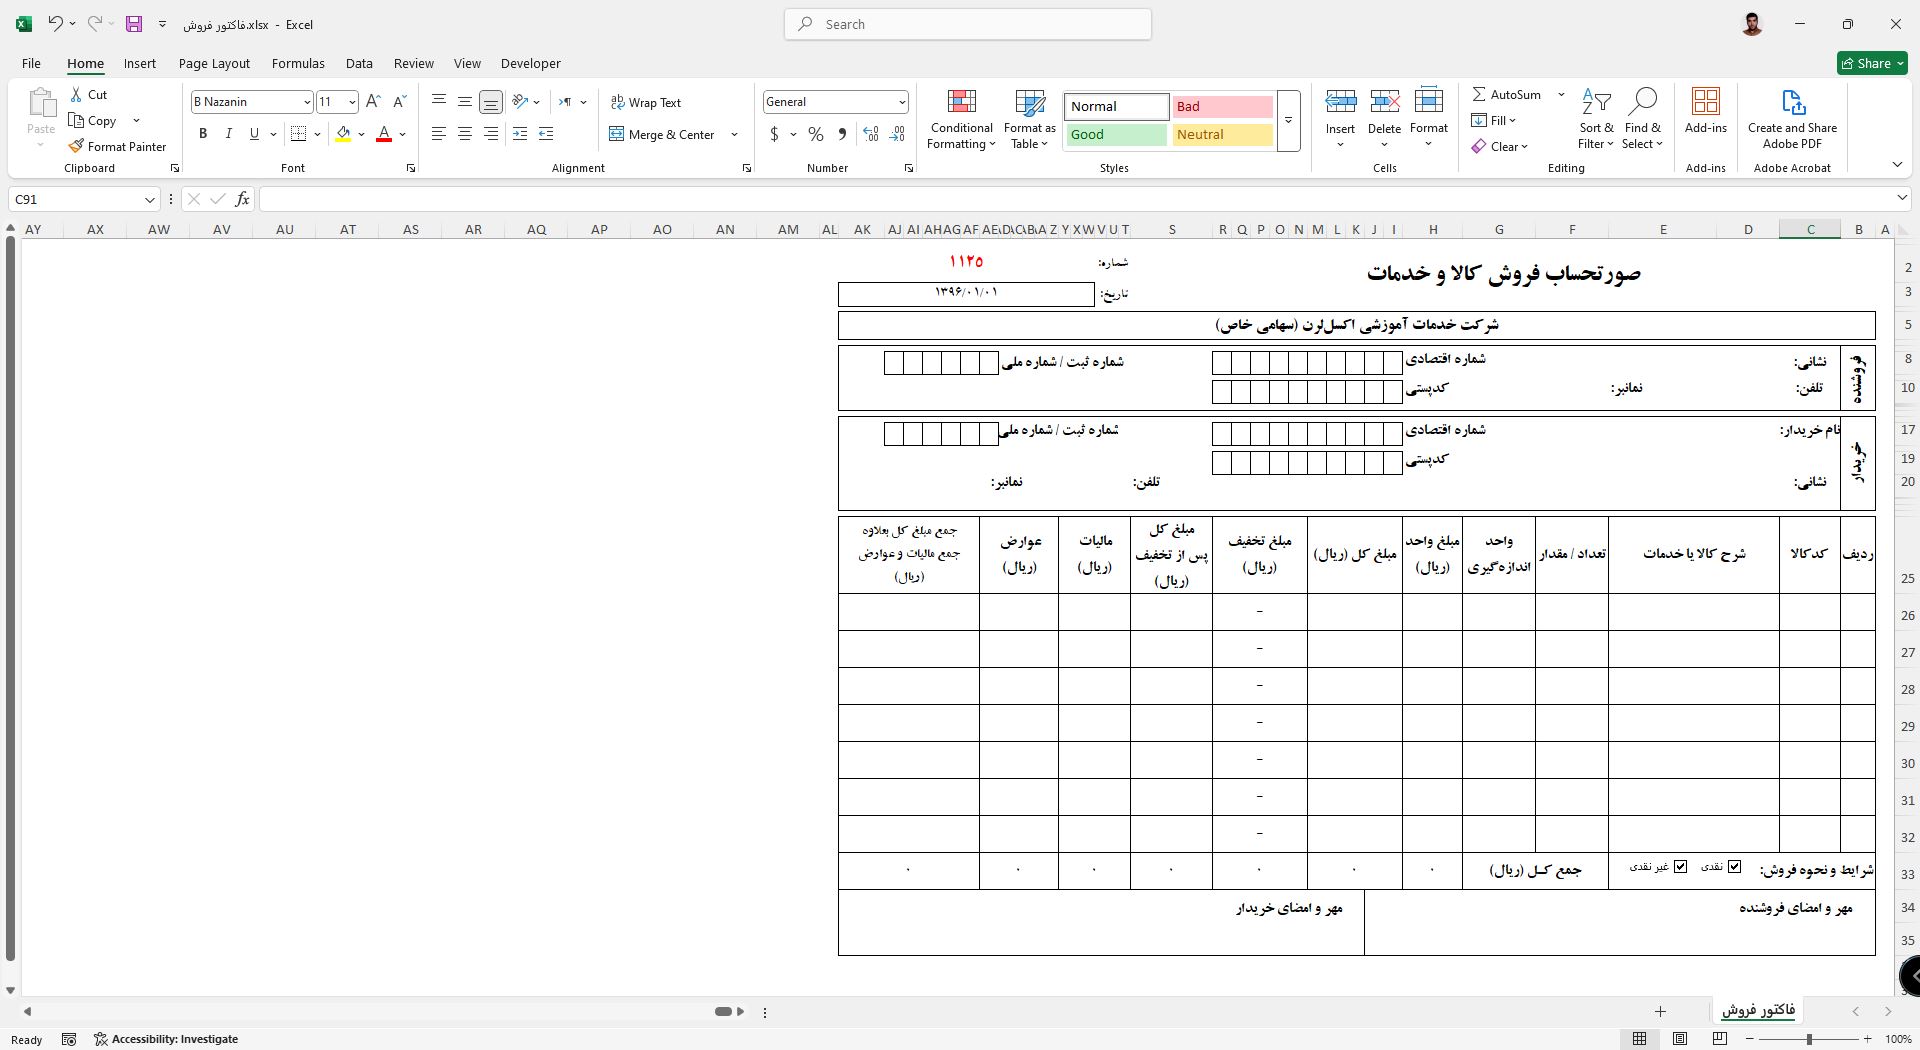
Task: Apply Italic formatting button
Action: coord(228,134)
